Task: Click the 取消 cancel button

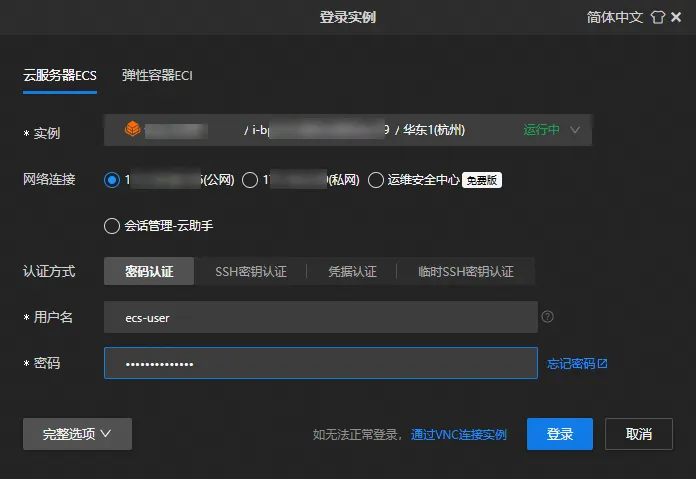Action: (639, 434)
